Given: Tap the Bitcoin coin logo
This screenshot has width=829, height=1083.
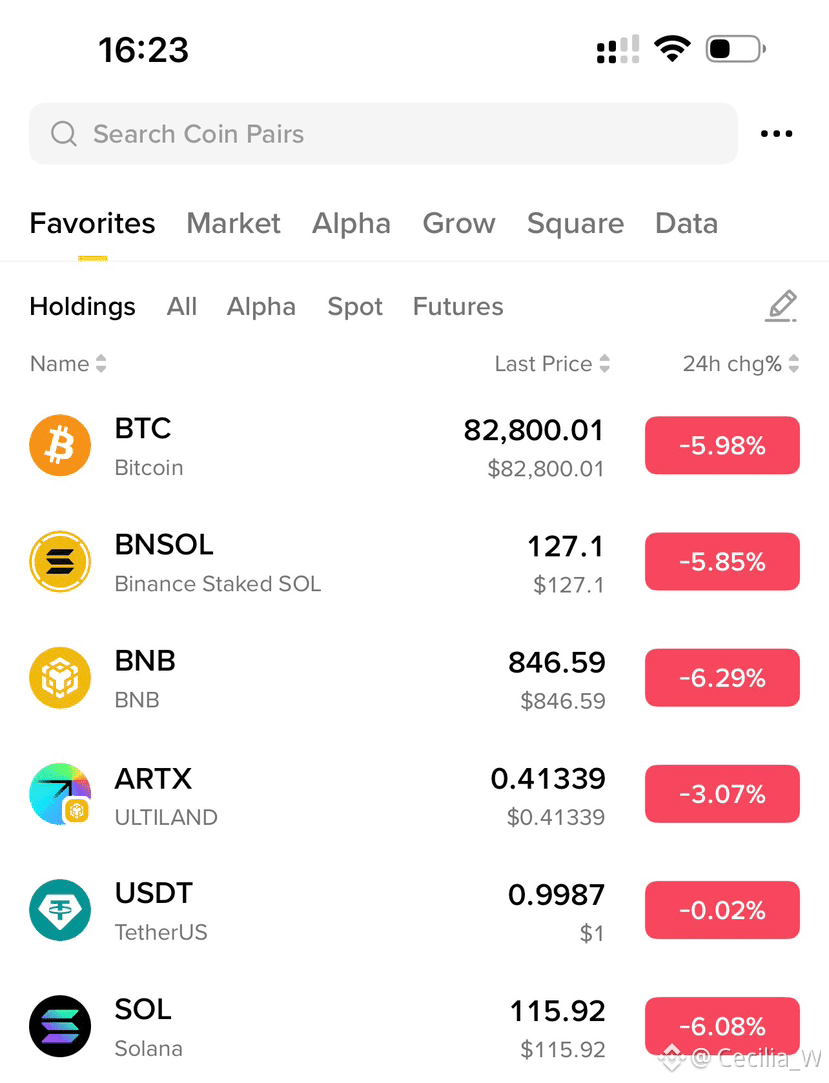Looking at the screenshot, I should tap(60, 445).
